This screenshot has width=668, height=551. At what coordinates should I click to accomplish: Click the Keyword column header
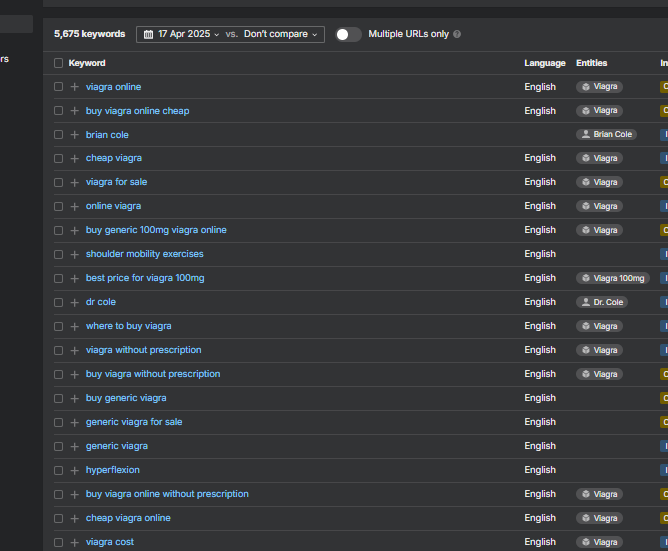coord(87,63)
